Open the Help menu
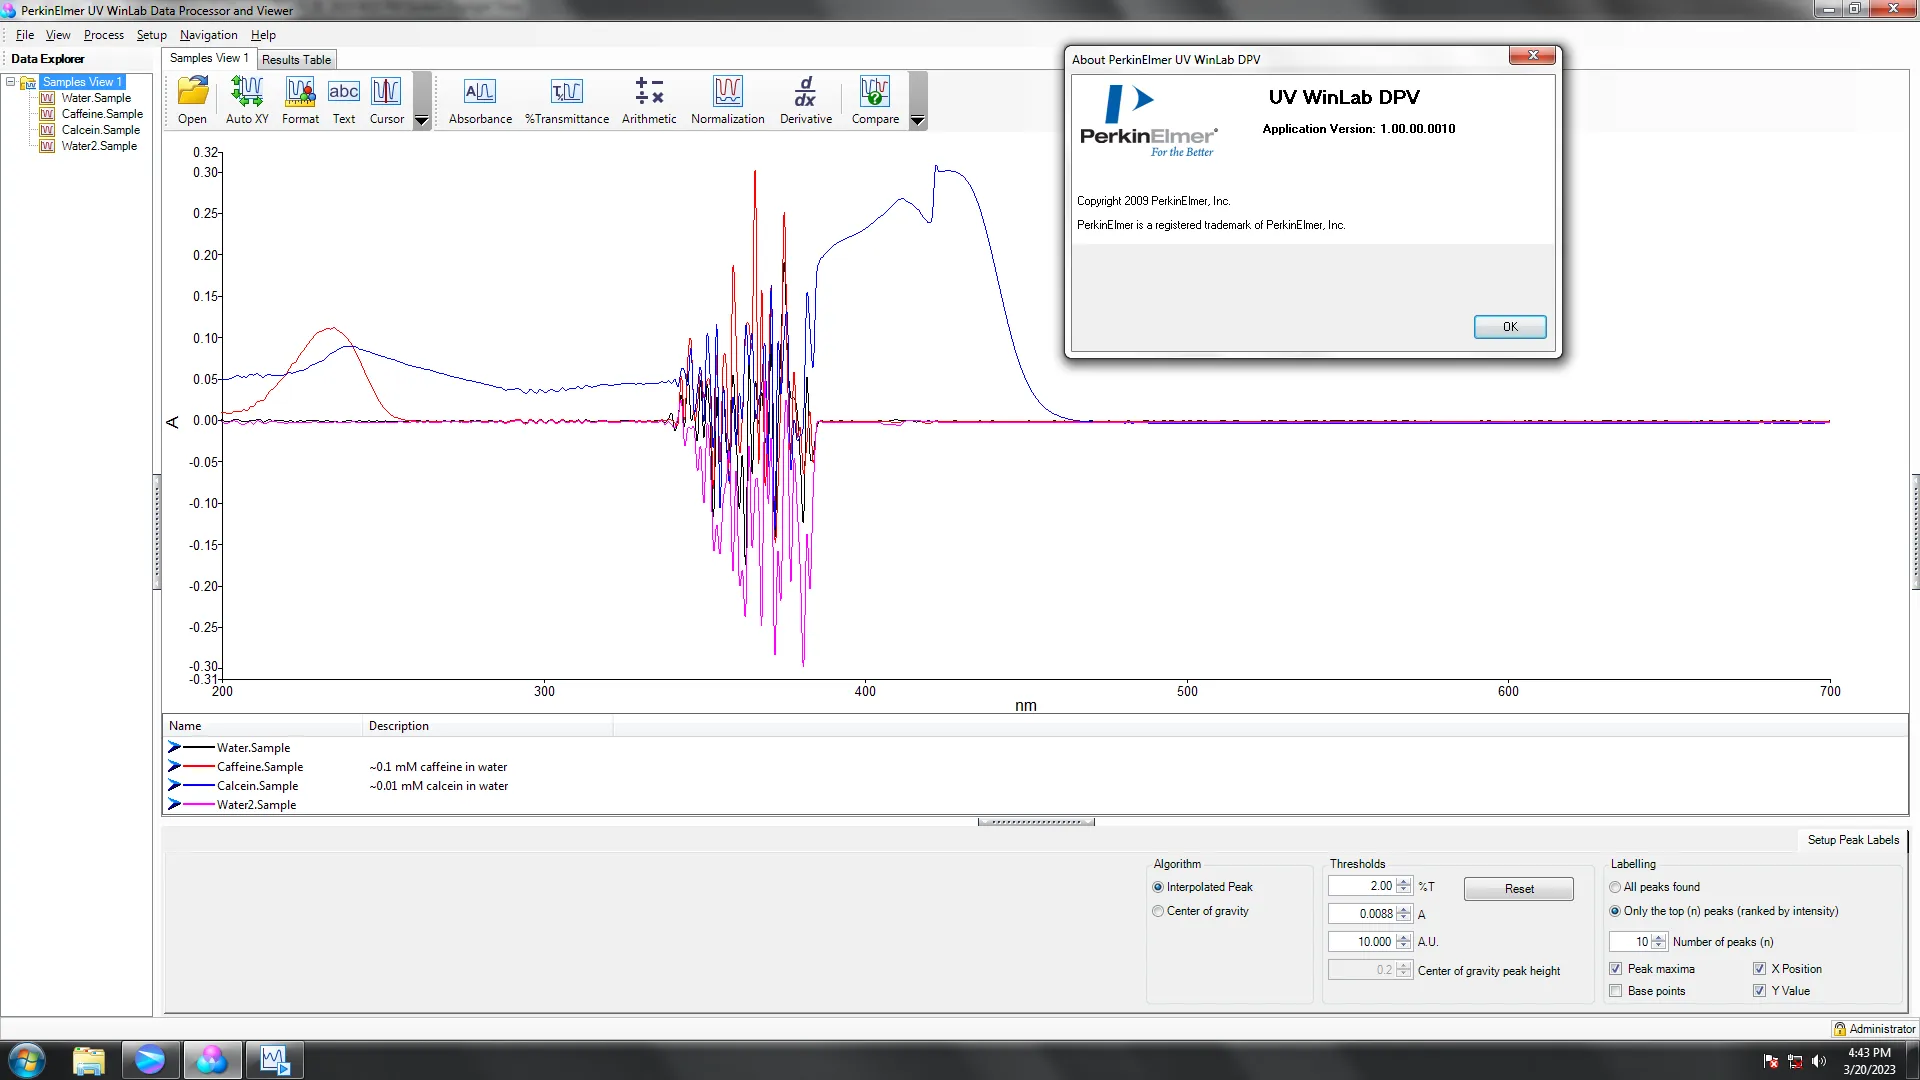Screen dimensions: 1920x1080 (263, 35)
